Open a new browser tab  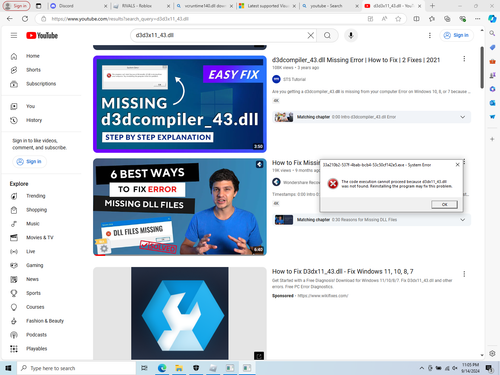[432, 6]
